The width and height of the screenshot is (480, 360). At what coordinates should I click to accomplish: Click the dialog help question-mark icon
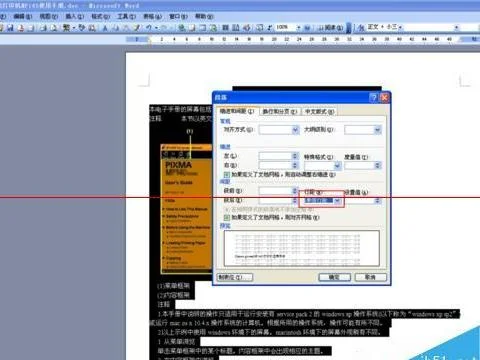(x=374, y=97)
